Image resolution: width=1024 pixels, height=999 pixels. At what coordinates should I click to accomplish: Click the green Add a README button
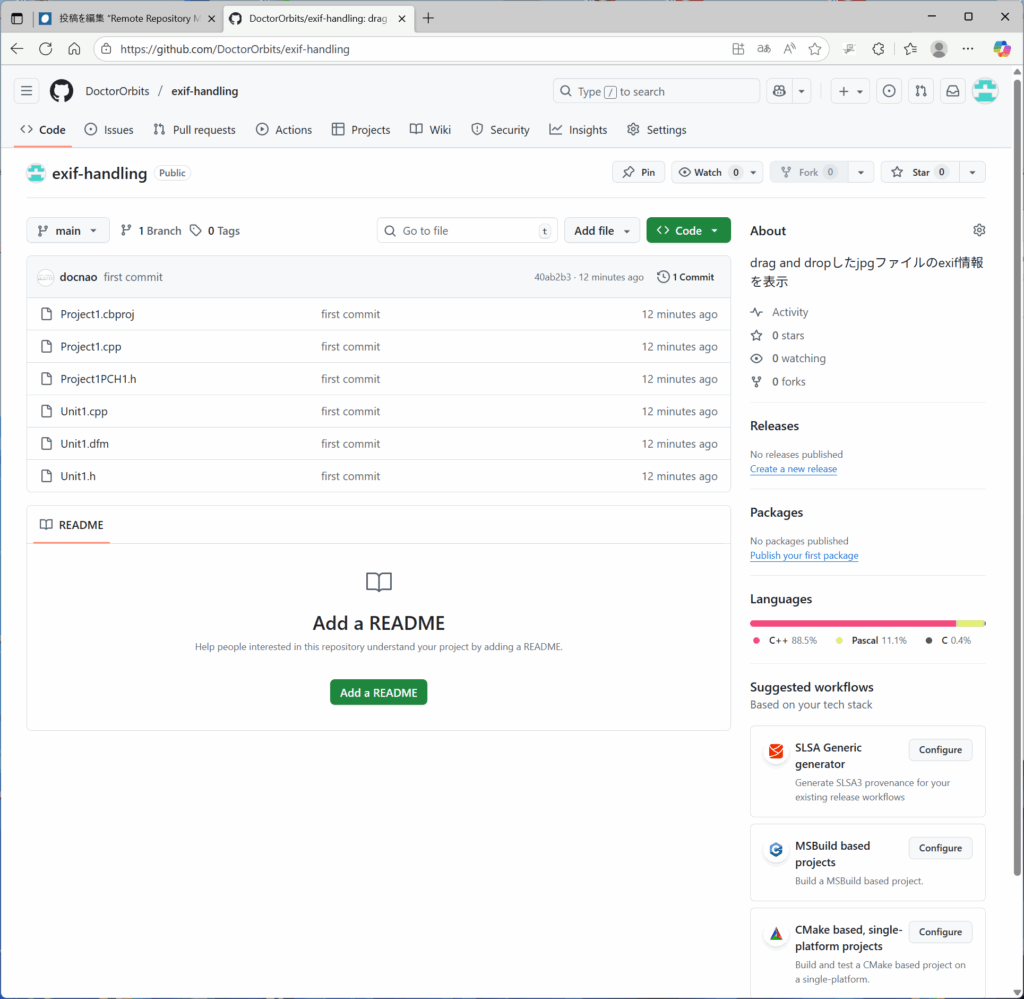pyautogui.click(x=378, y=692)
